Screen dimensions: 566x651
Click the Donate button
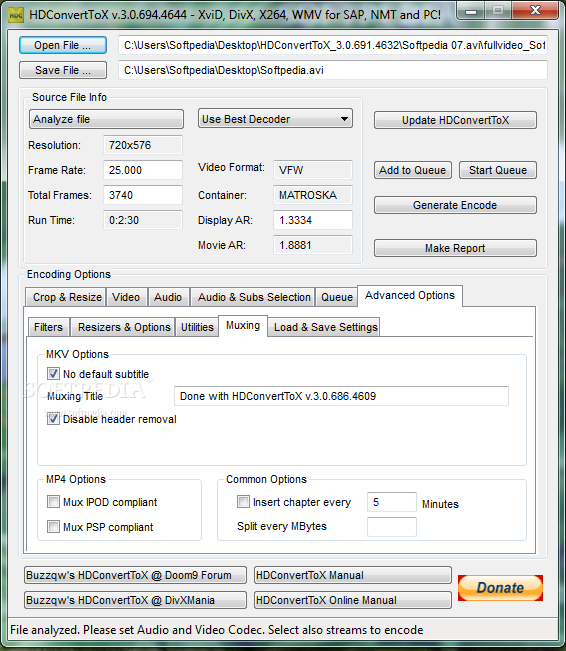(500, 588)
